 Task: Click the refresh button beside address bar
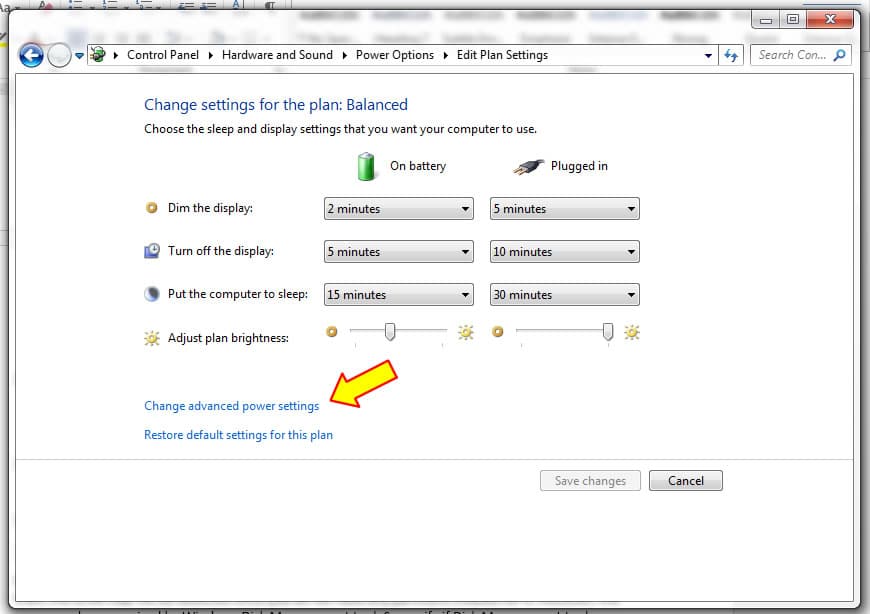pos(731,55)
